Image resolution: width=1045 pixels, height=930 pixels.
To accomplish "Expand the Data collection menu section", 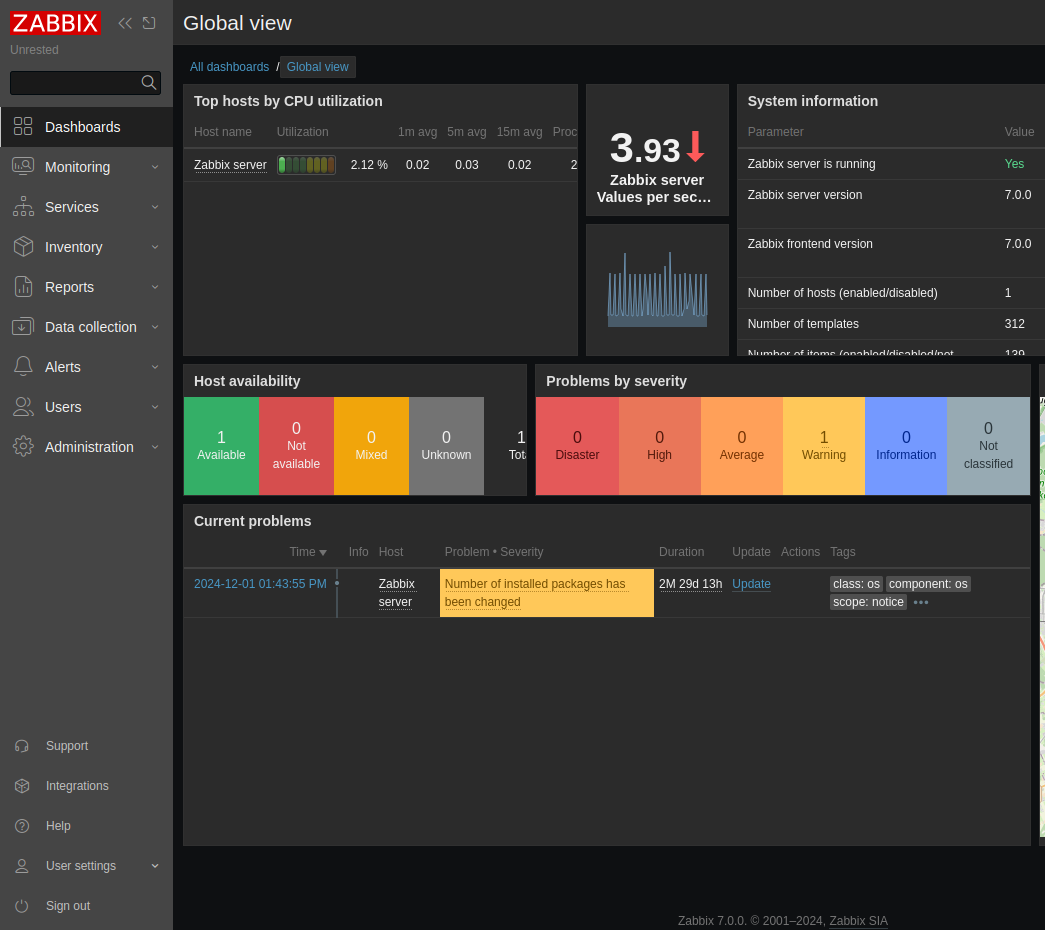I will pyautogui.click(x=90, y=327).
